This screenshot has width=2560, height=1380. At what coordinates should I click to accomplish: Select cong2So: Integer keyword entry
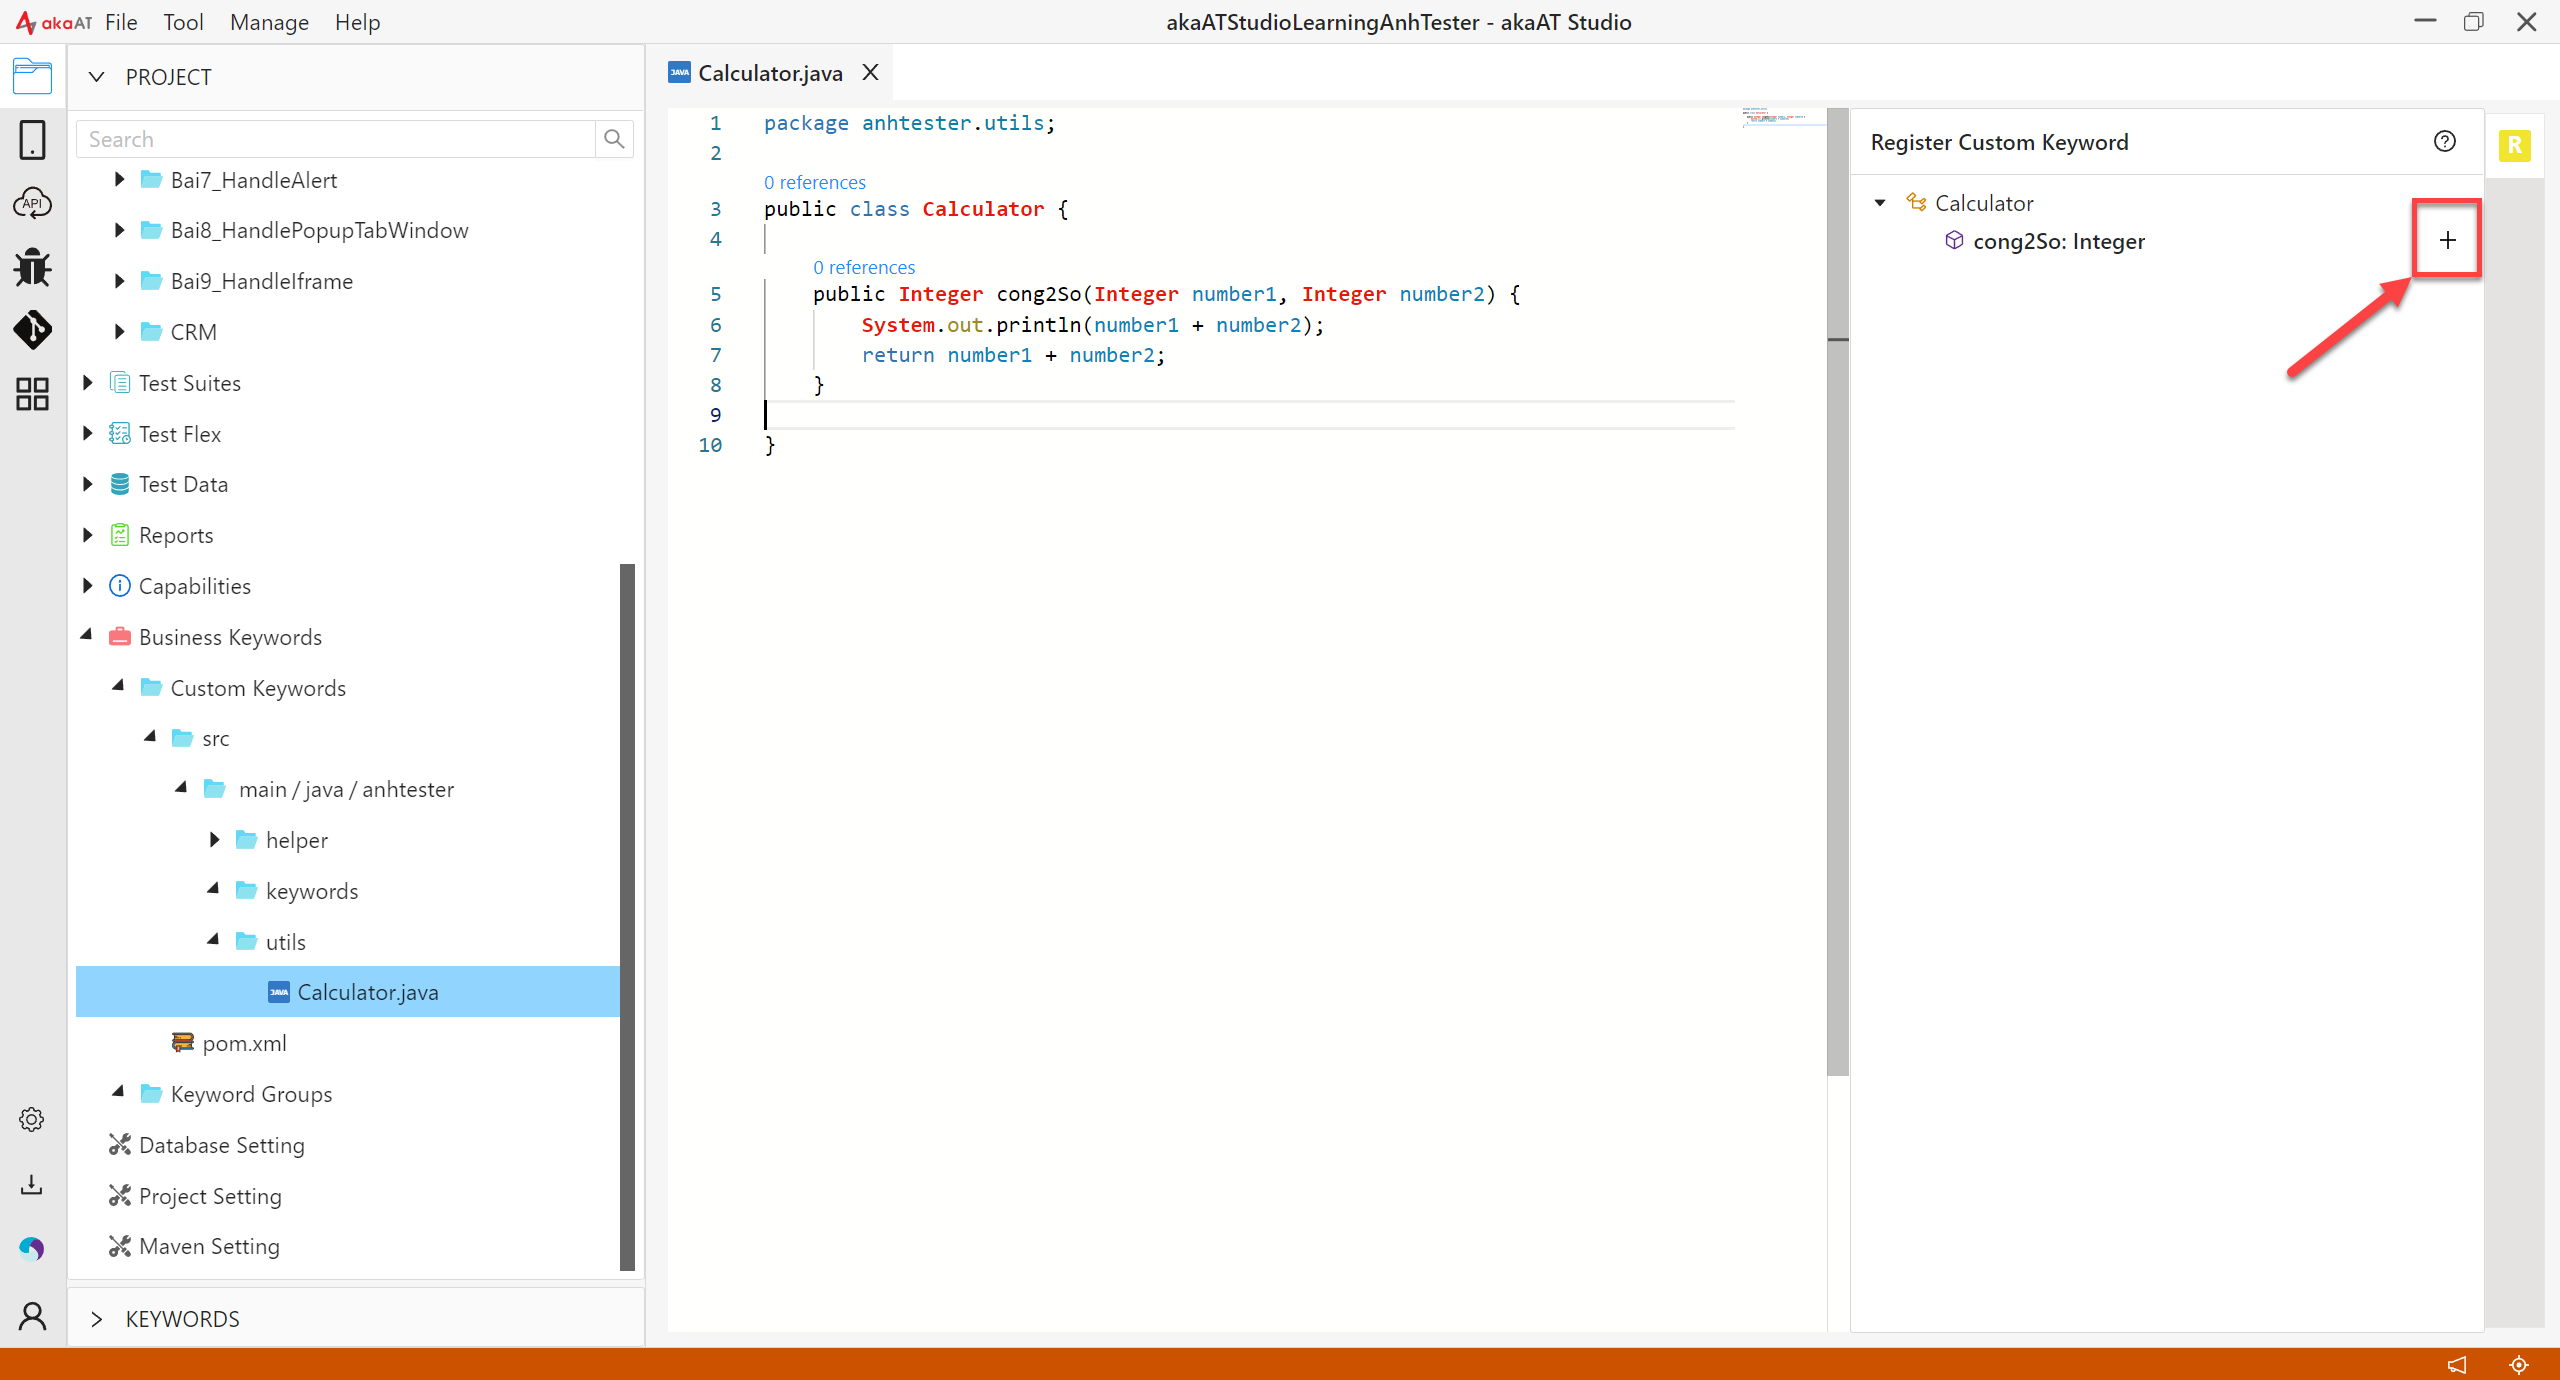click(x=2059, y=241)
